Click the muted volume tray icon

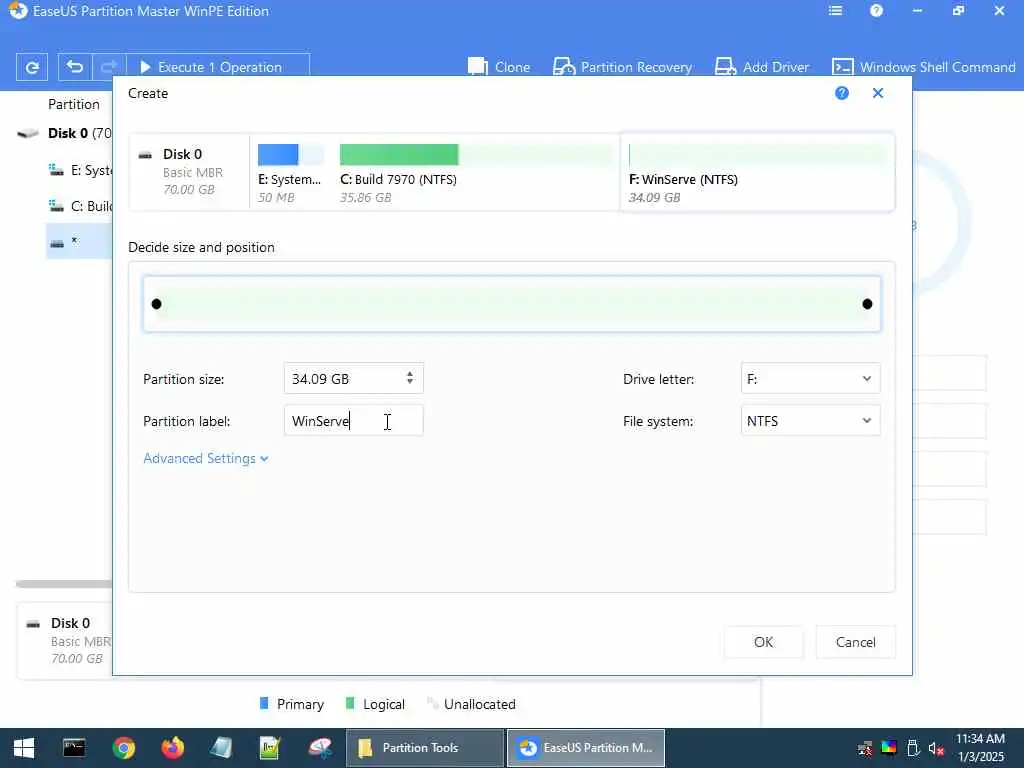point(936,748)
